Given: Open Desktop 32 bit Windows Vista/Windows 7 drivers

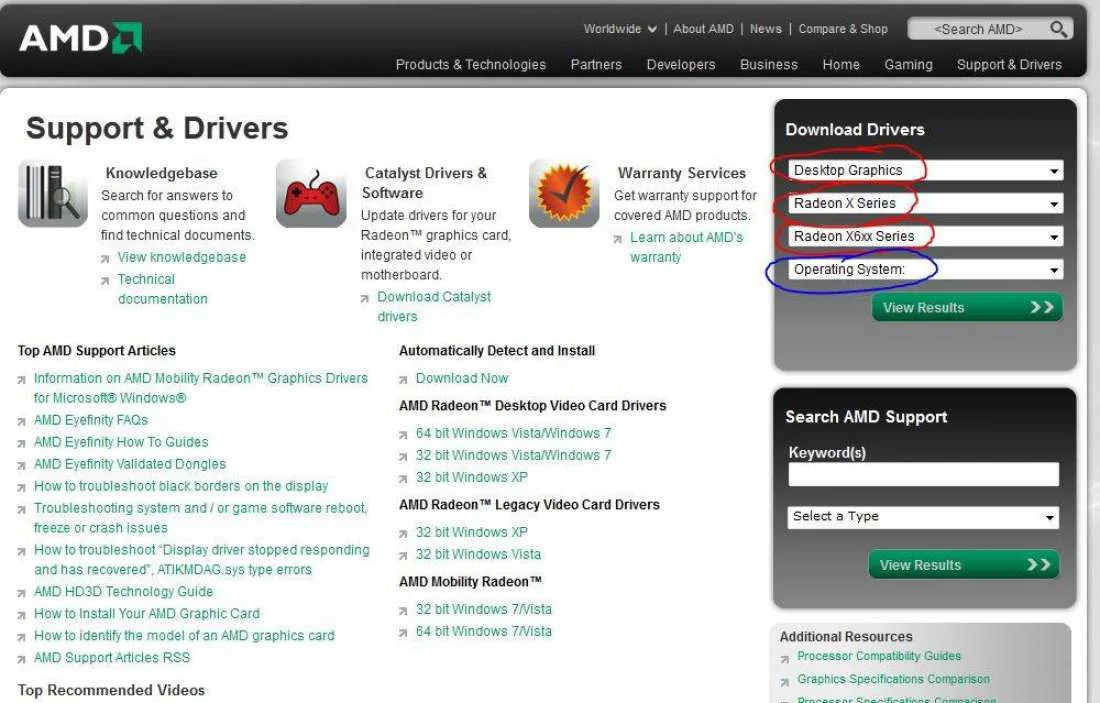Looking at the screenshot, I should pyautogui.click(x=513, y=455).
